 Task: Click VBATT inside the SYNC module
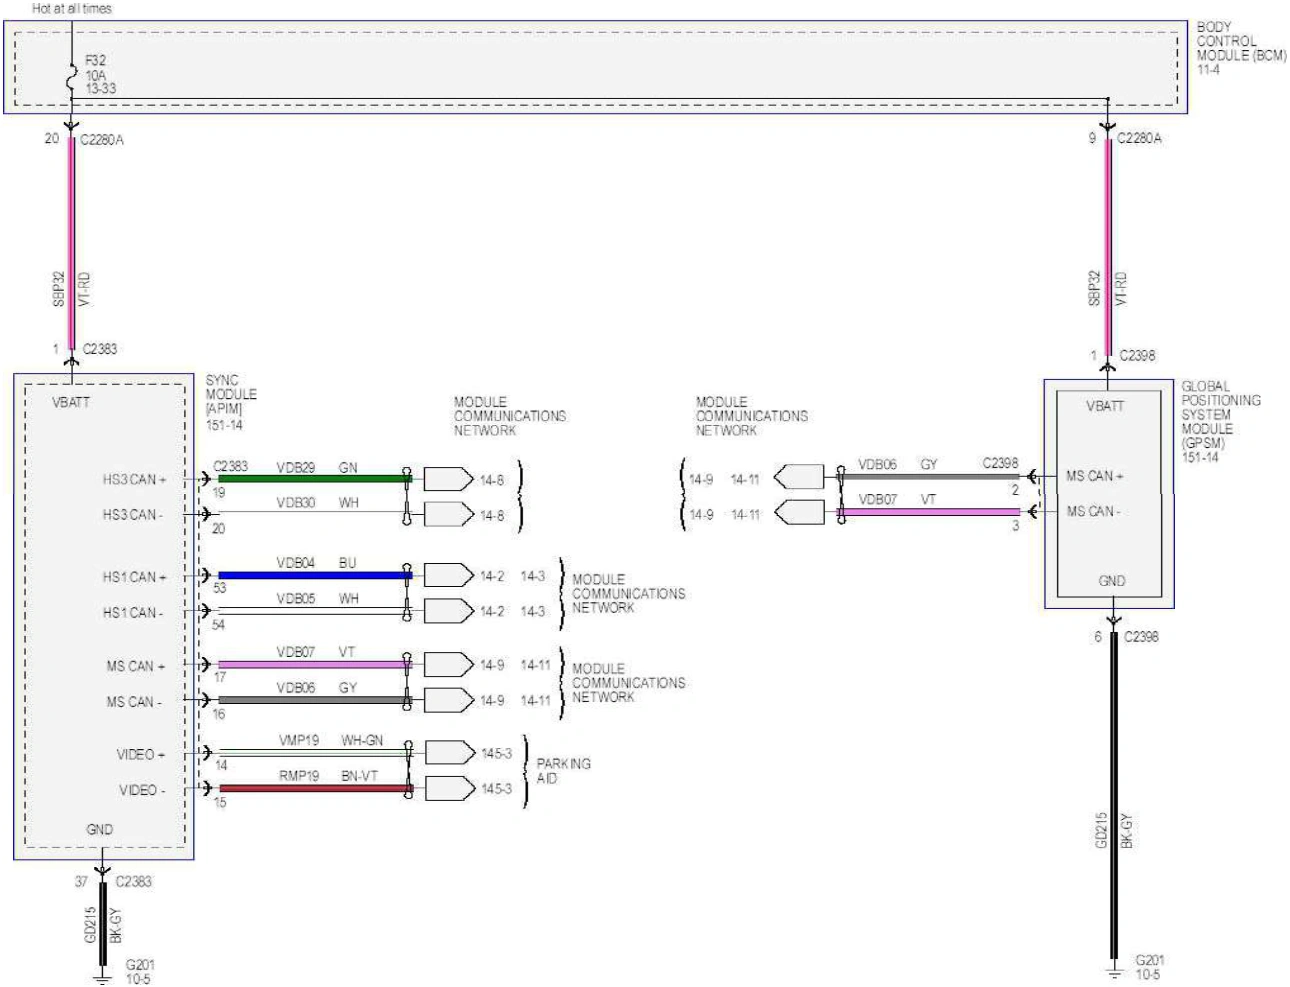pos(70,402)
